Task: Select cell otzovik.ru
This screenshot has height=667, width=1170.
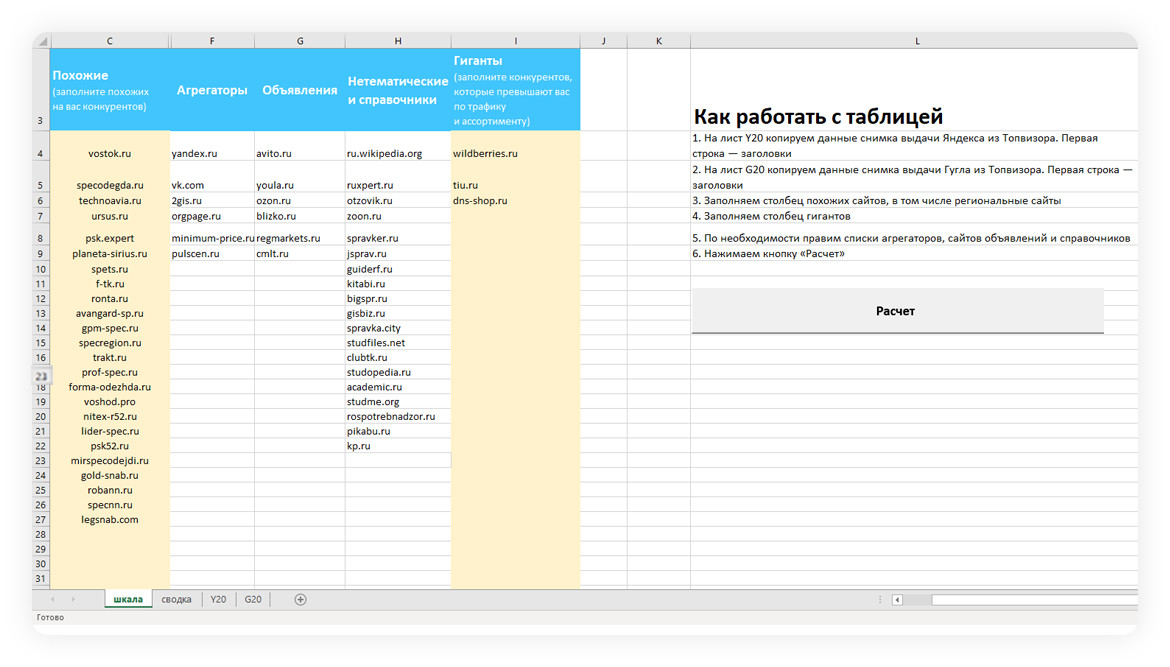Action: (x=398, y=200)
